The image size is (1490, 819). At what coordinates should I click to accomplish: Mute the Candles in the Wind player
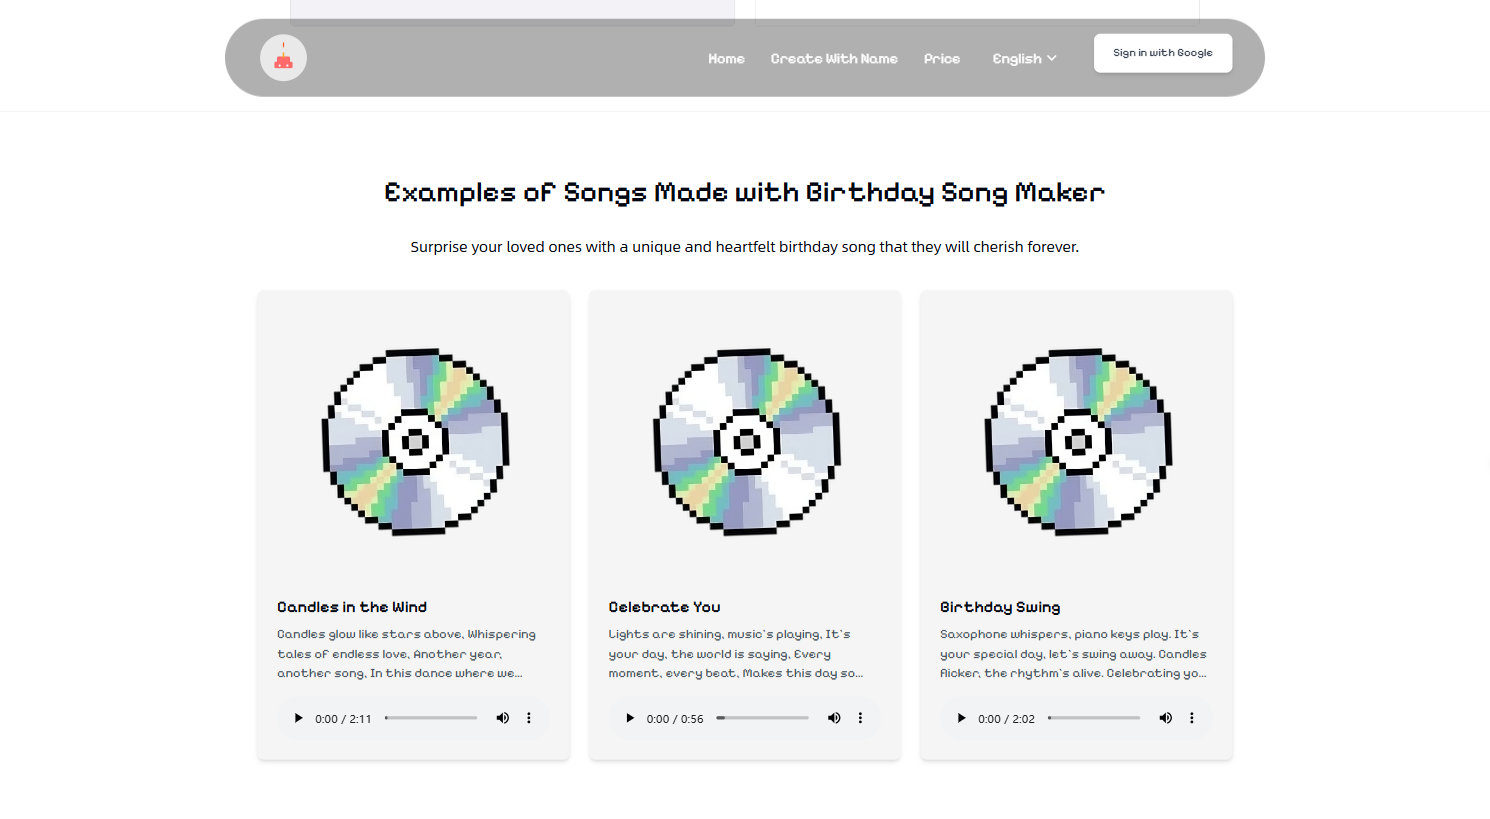click(503, 718)
